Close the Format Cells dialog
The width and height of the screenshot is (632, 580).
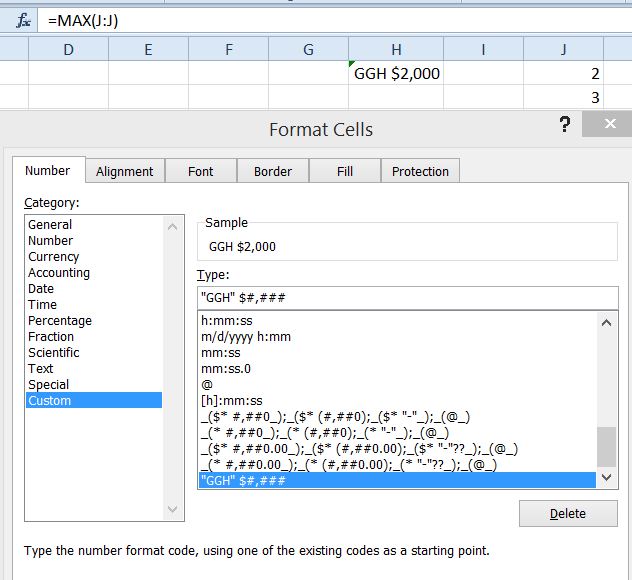tap(606, 124)
